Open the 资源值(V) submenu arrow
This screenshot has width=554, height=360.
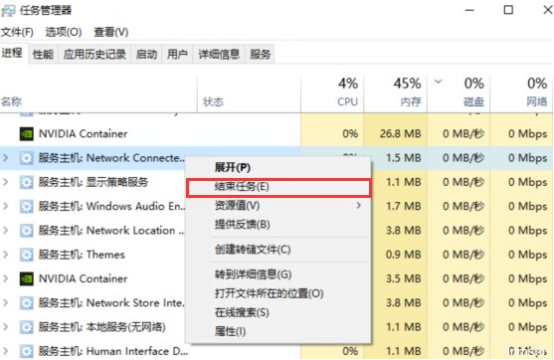pos(359,205)
